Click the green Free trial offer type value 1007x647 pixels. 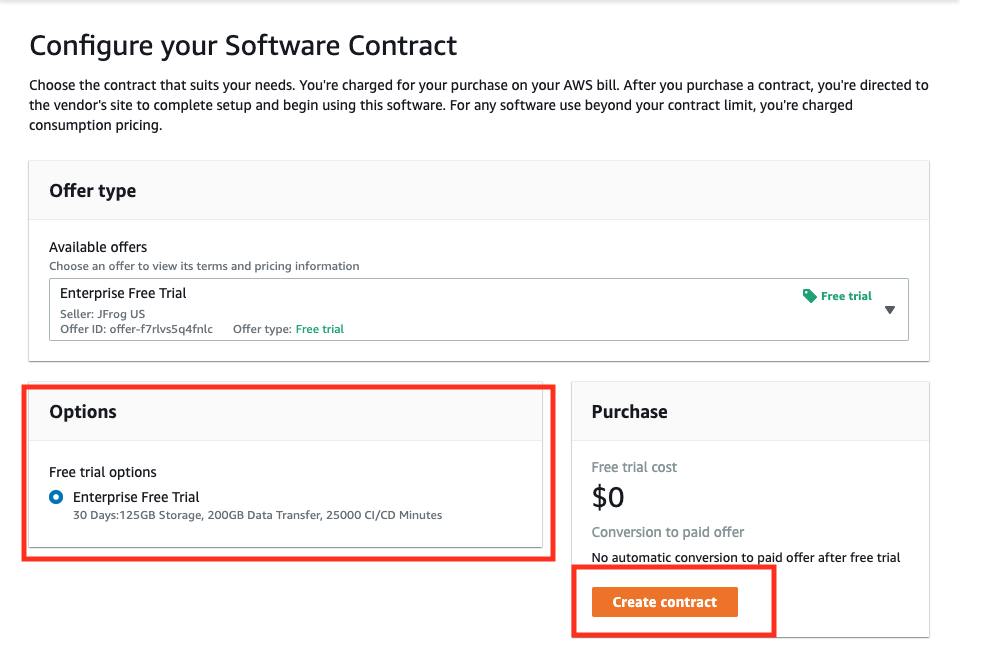click(x=319, y=329)
